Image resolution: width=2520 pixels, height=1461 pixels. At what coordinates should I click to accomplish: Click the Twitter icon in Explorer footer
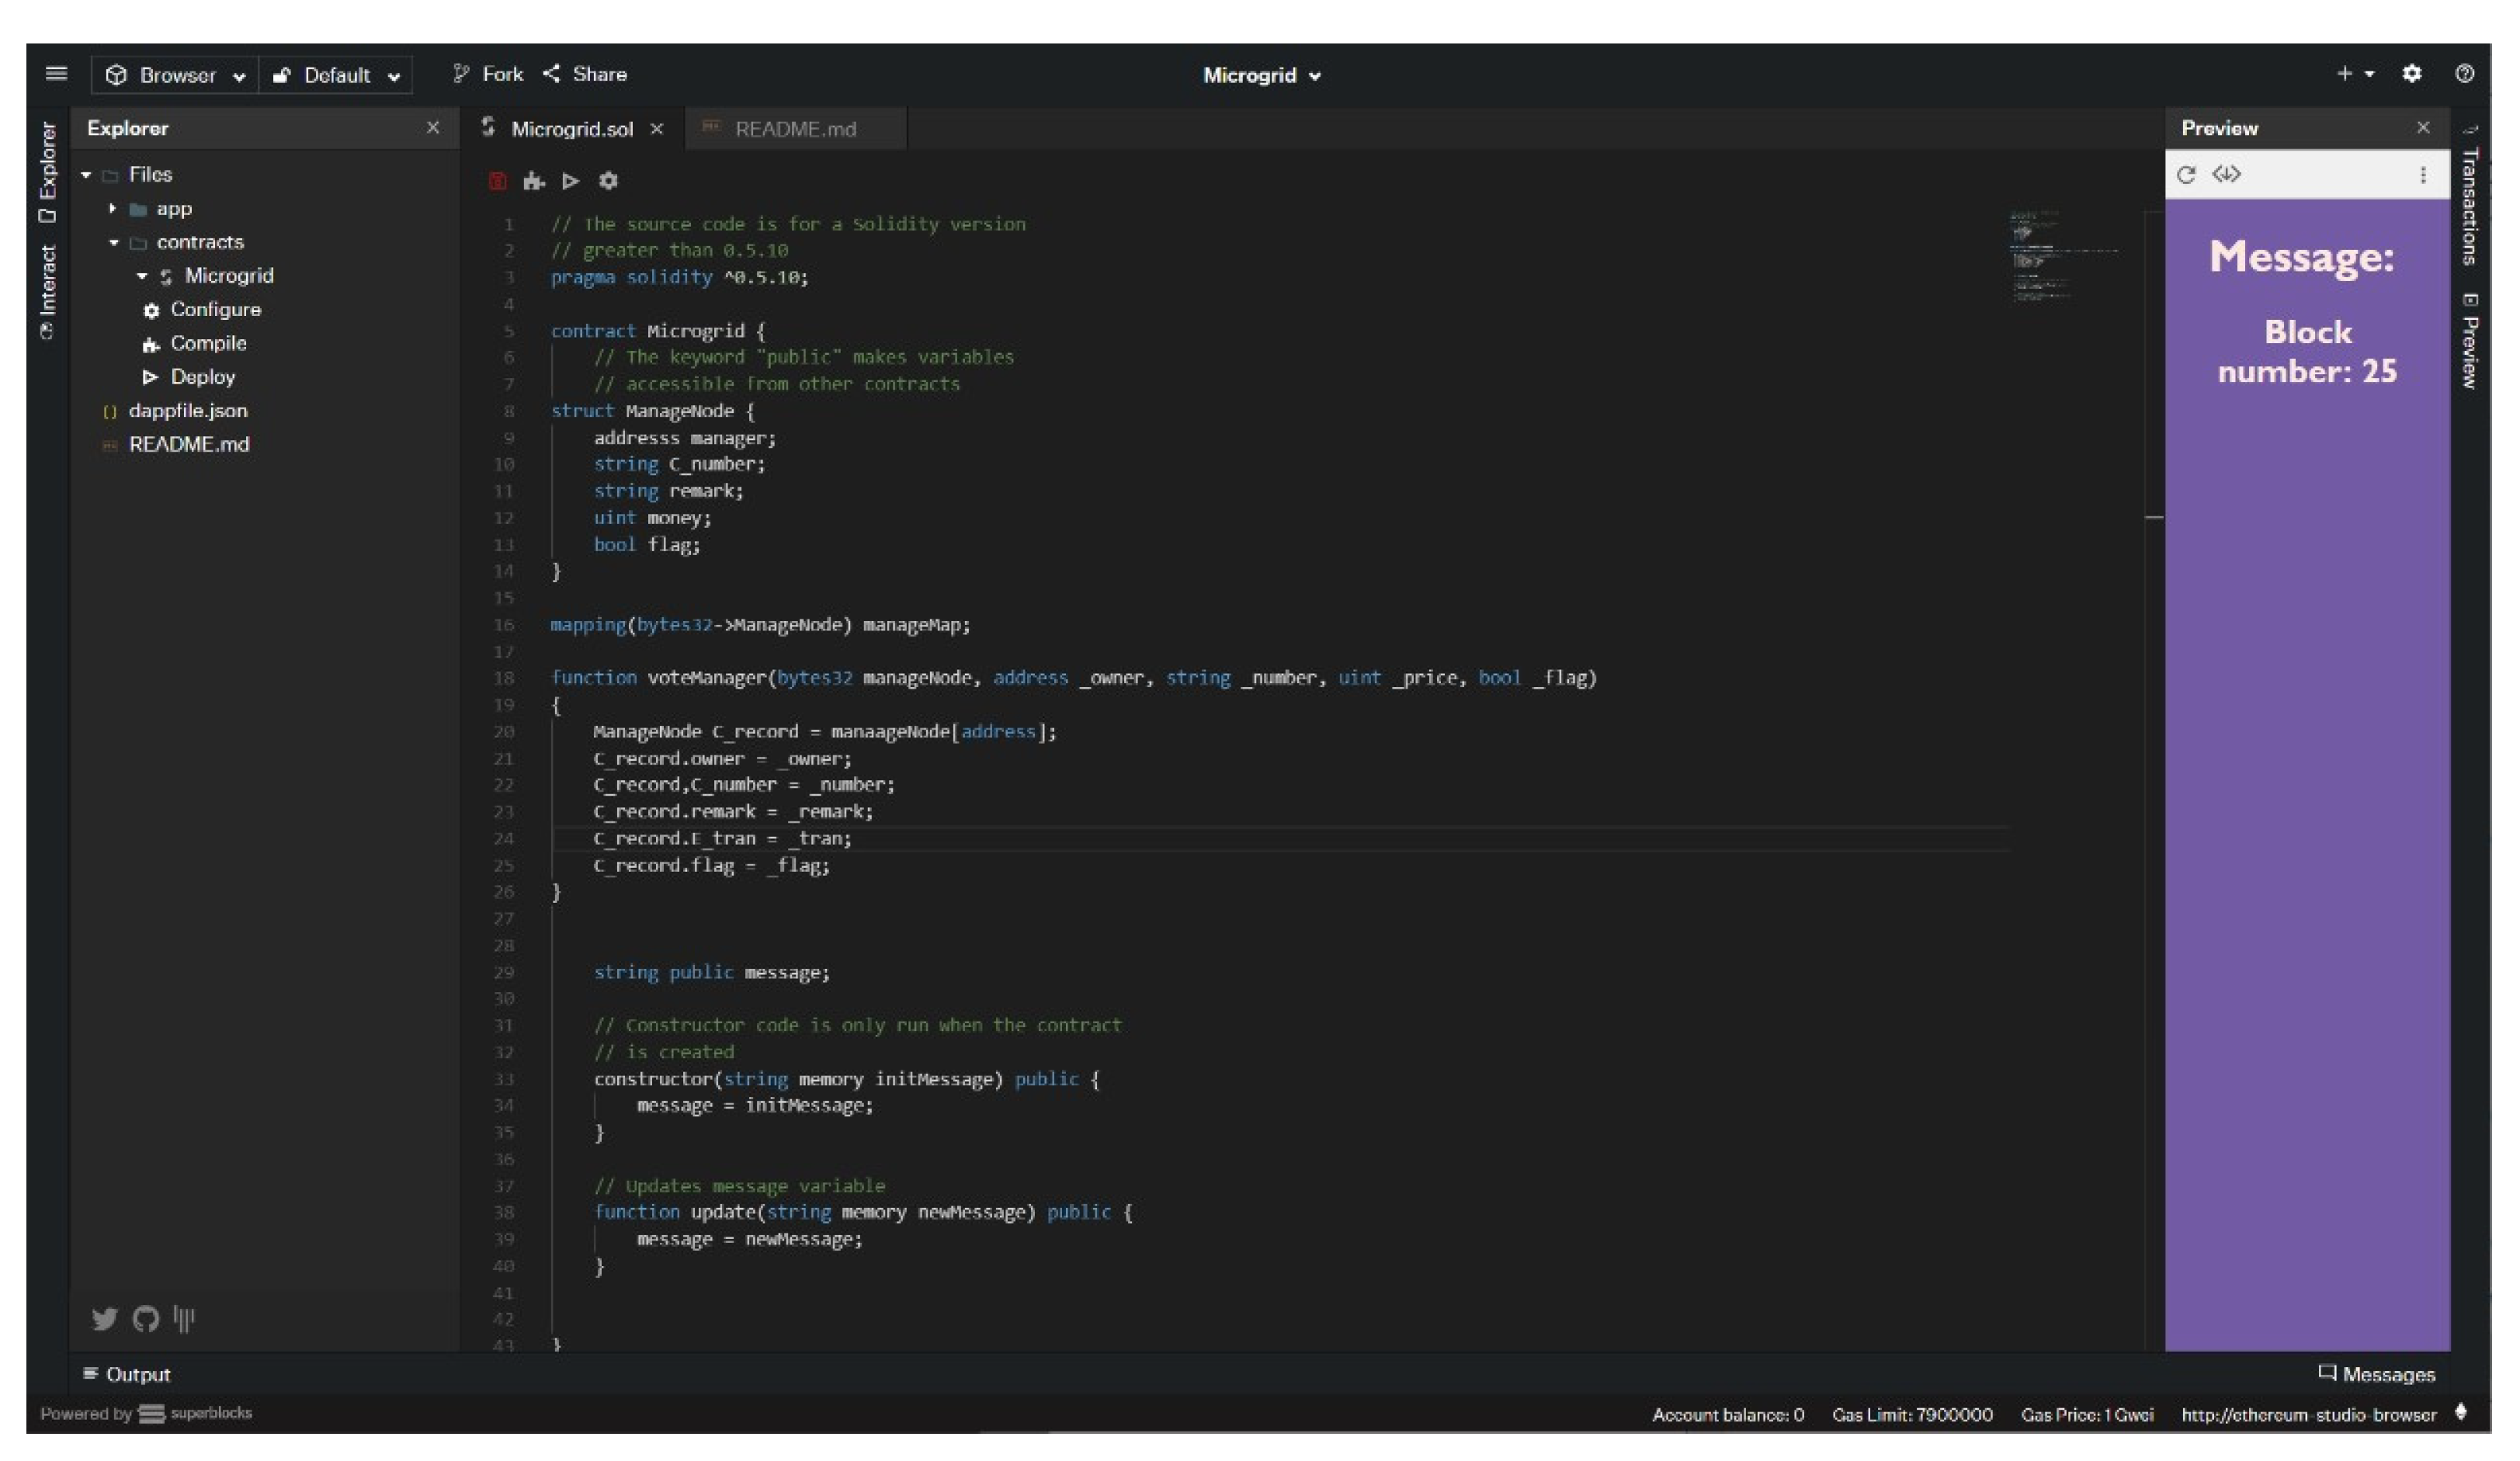pyautogui.click(x=105, y=1319)
